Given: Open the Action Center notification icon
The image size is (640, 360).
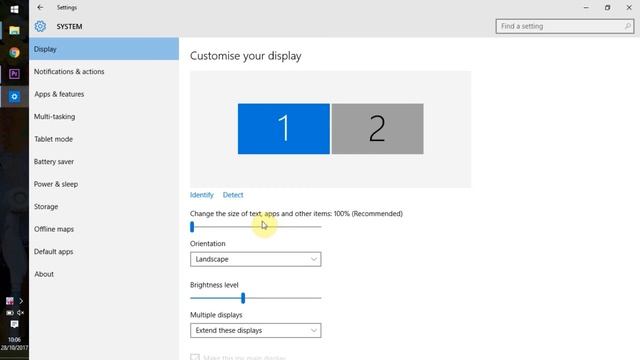Looking at the screenshot, I should pos(14,324).
